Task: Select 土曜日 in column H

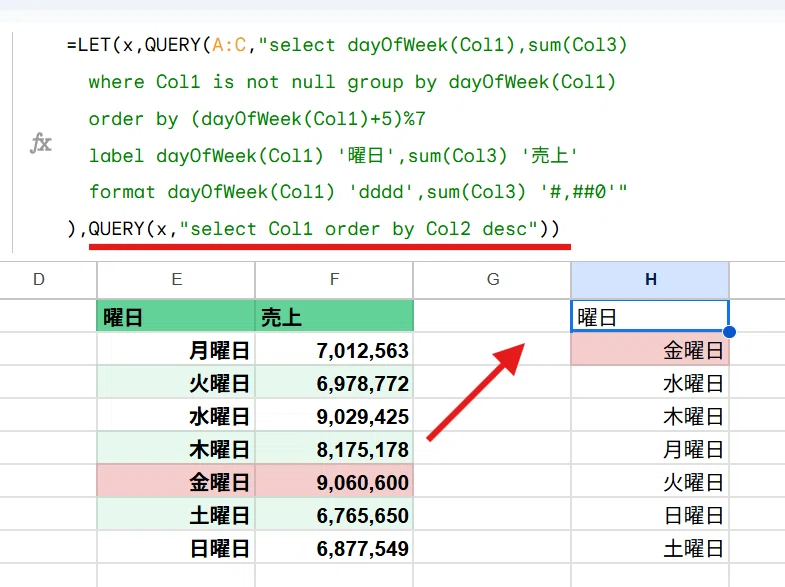Action: coord(650,547)
